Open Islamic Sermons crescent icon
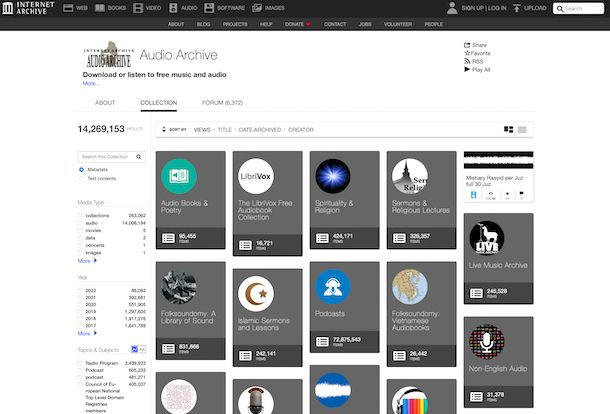610x414 pixels. pos(256,294)
